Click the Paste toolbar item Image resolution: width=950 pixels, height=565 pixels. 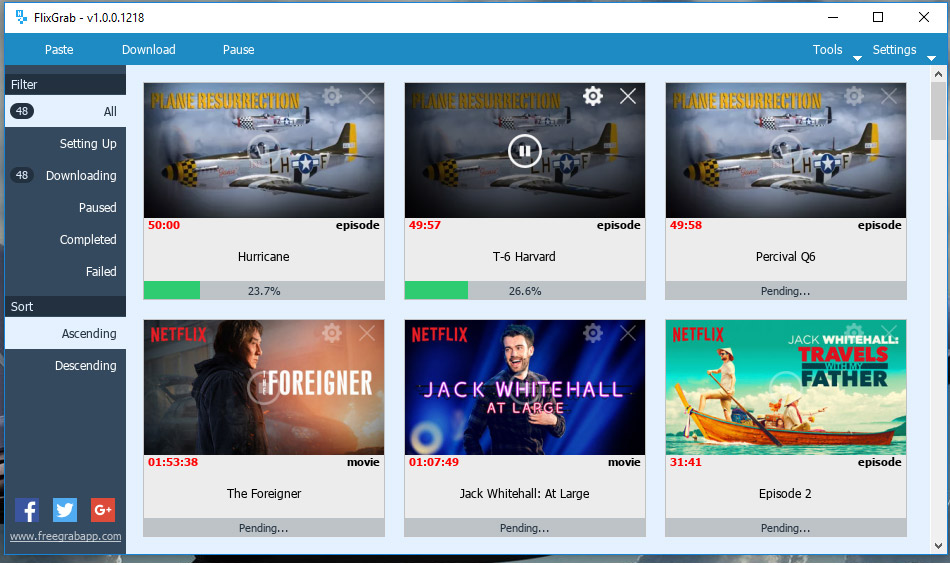pyautogui.click(x=59, y=50)
